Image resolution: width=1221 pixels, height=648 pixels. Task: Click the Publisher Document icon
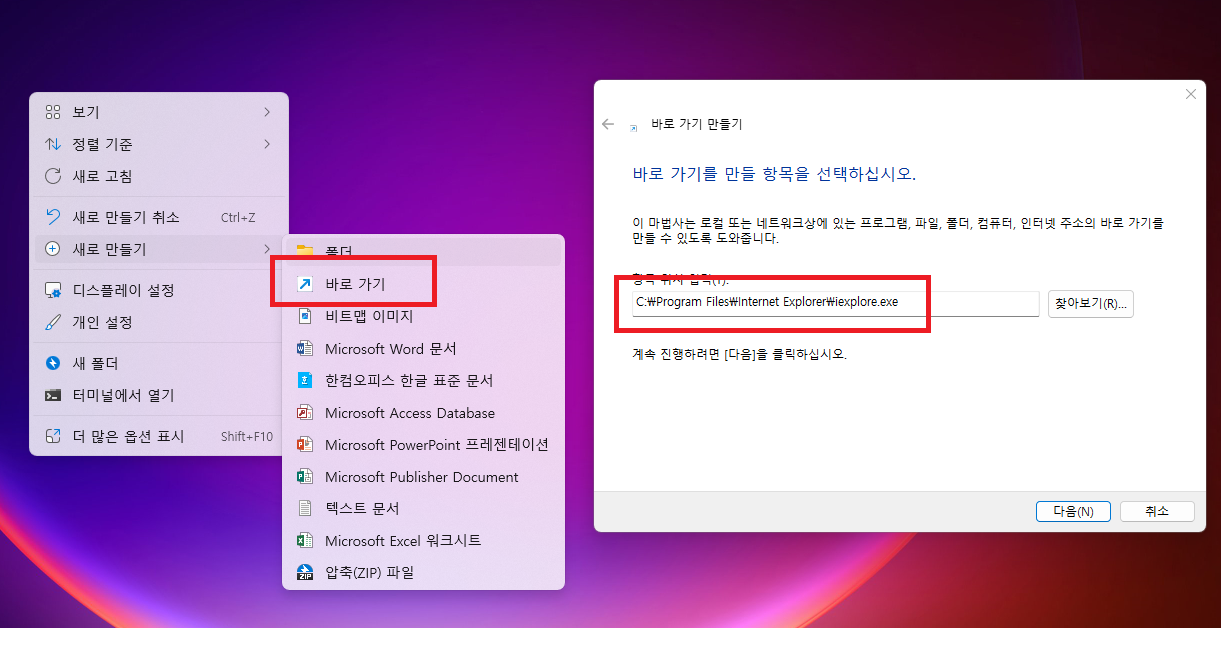tap(305, 476)
